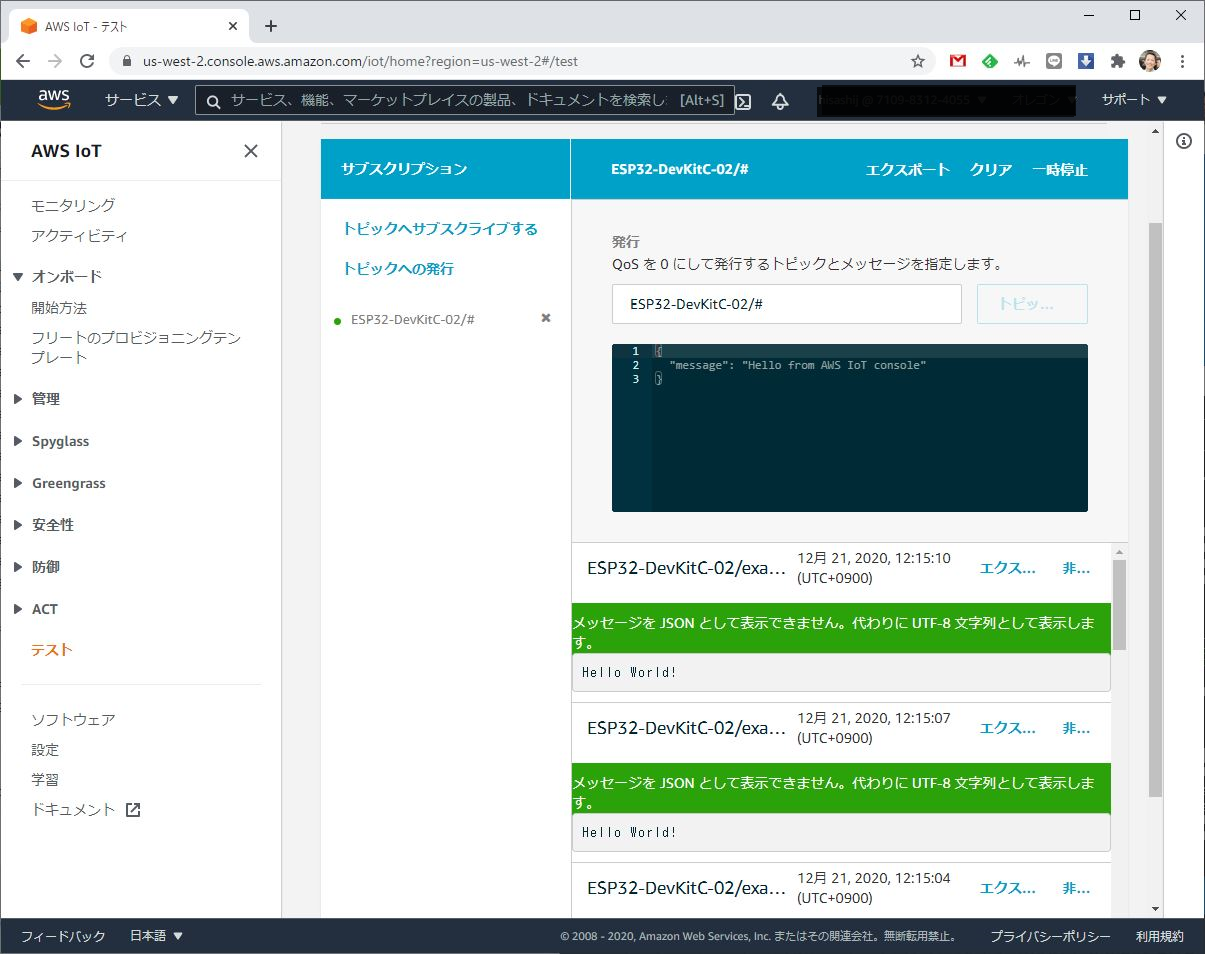Open the green diamond extension icon
Viewport: 1205px width, 954px height.
[x=990, y=61]
